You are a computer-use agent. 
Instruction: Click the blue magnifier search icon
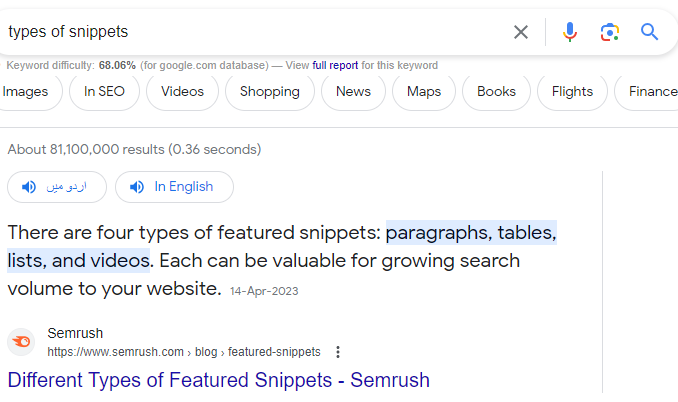click(649, 32)
